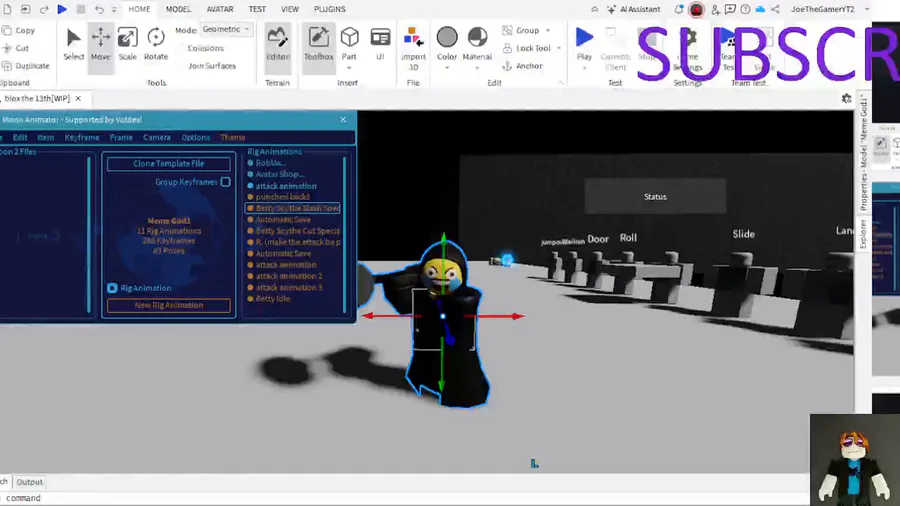Insert a new Part
900x506 pixels.
pyautogui.click(x=349, y=42)
